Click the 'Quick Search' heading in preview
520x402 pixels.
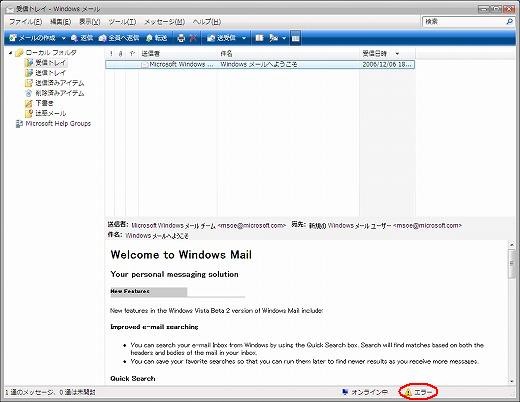pyautogui.click(x=133, y=379)
